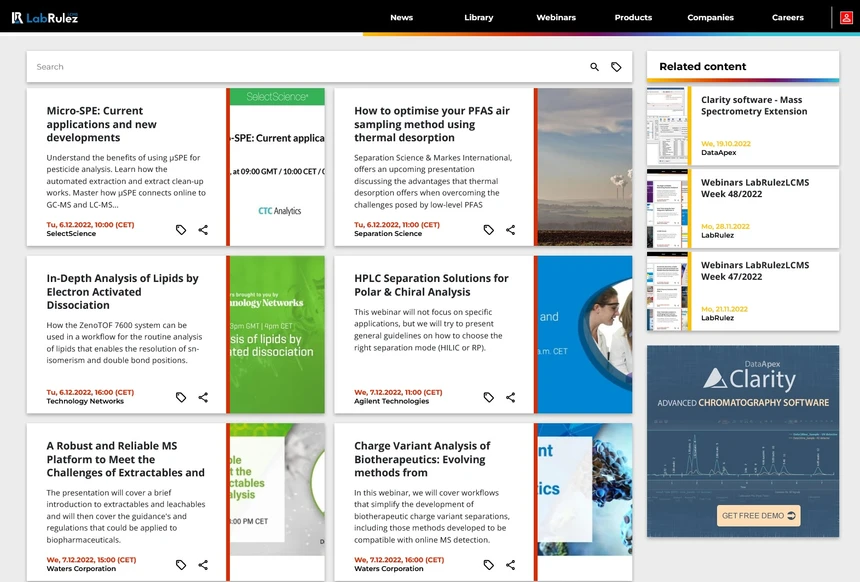The width and height of the screenshot is (860, 582).
Task: Click the 'Related content' heading
Action: pyautogui.click(x=703, y=66)
